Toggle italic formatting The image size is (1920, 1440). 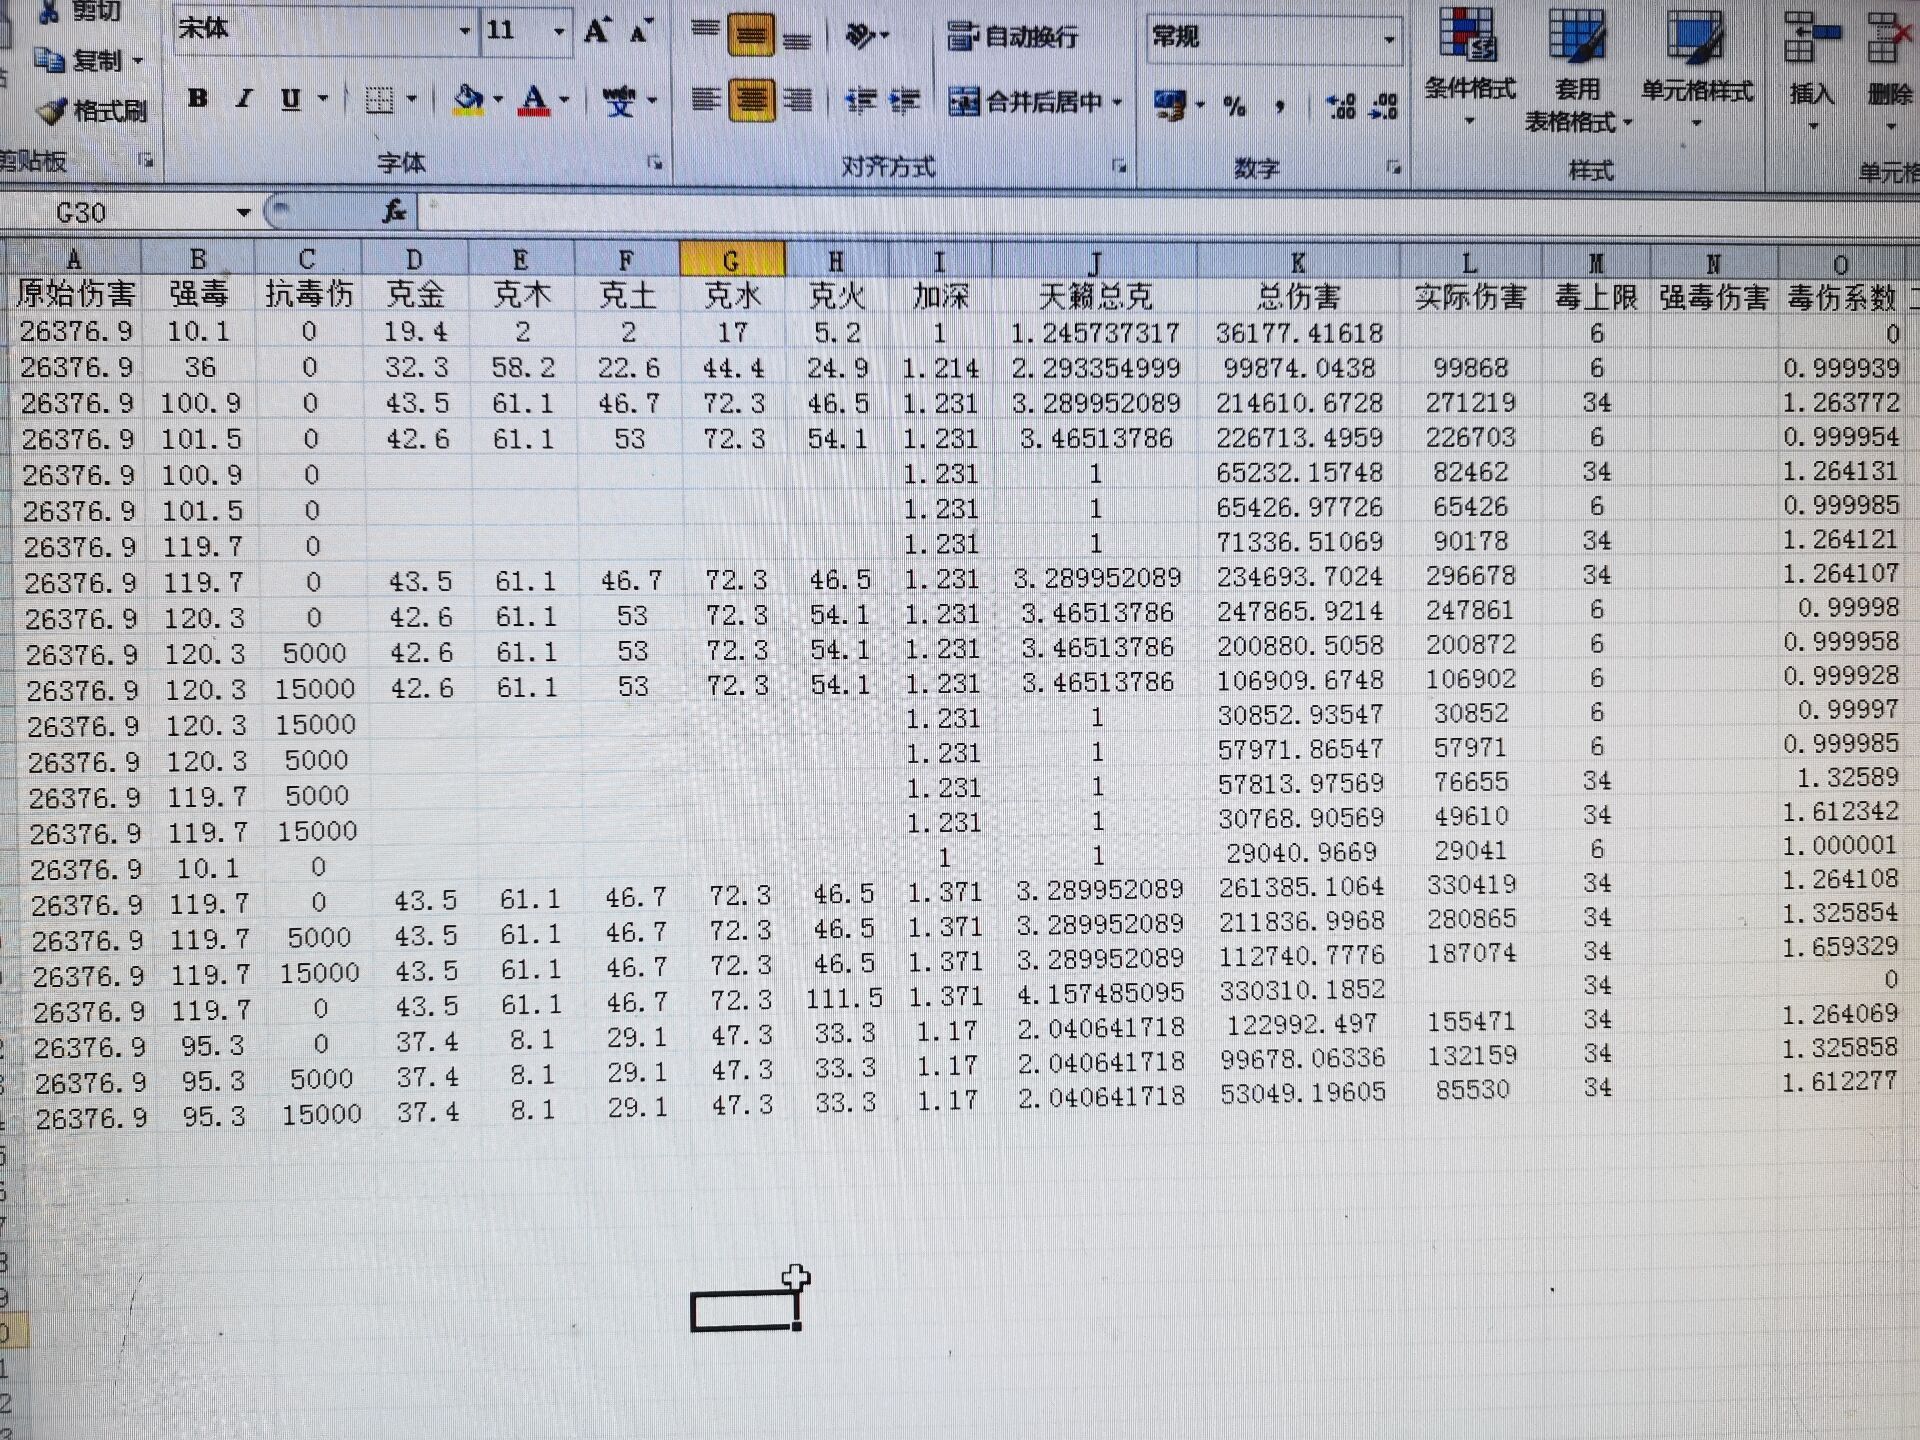coord(243,98)
